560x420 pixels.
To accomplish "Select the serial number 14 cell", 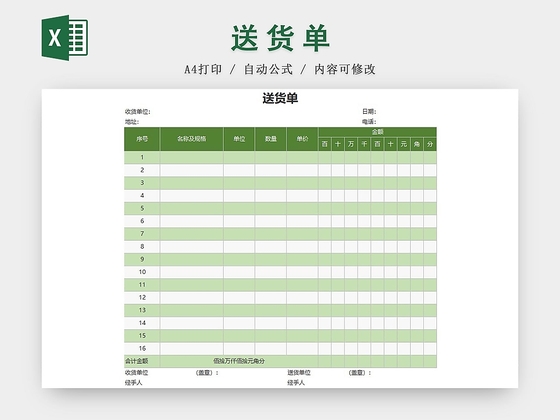I will point(142,323).
